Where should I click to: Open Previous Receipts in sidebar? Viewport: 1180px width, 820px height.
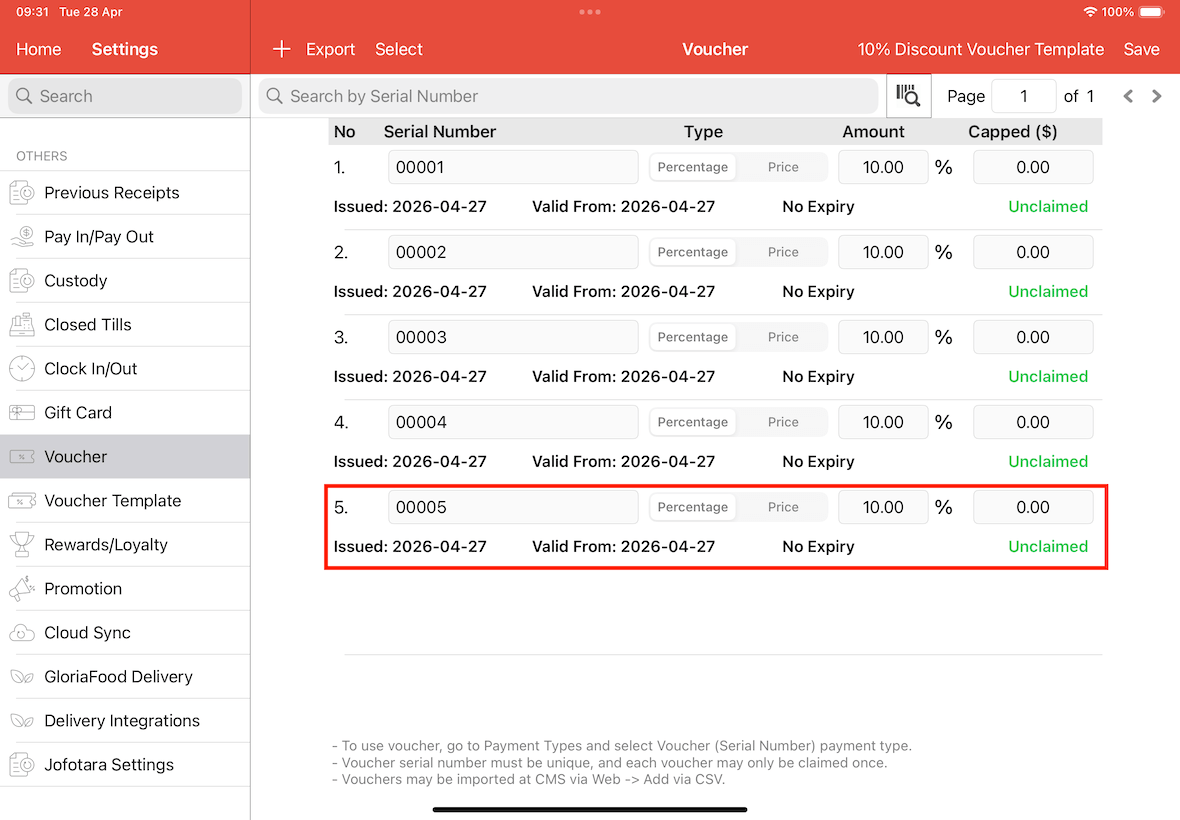pyautogui.click(x=125, y=193)
